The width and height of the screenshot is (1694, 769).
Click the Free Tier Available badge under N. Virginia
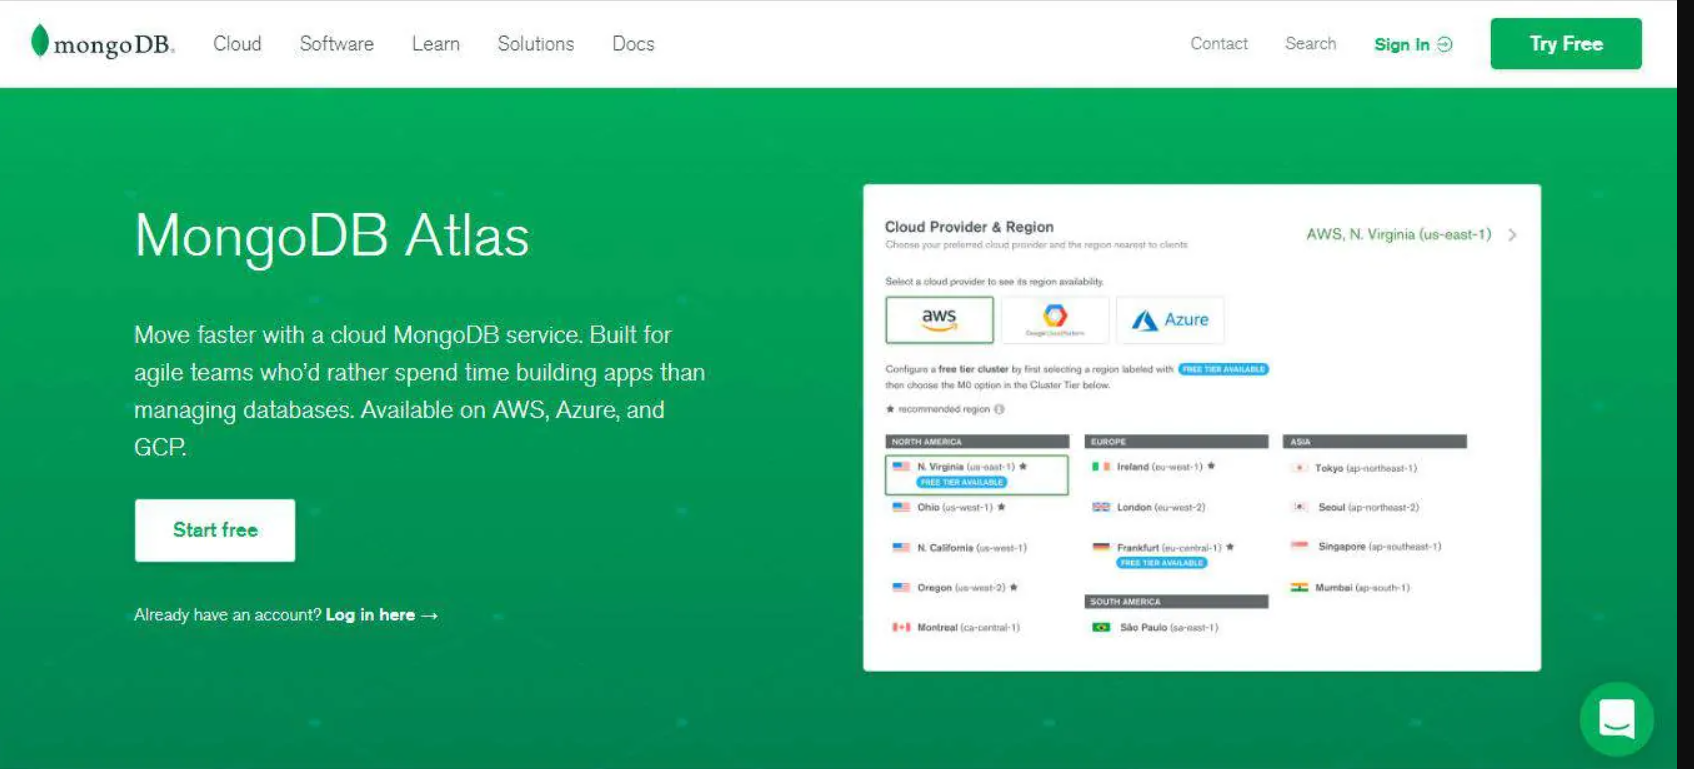click(x=962, y=482)
